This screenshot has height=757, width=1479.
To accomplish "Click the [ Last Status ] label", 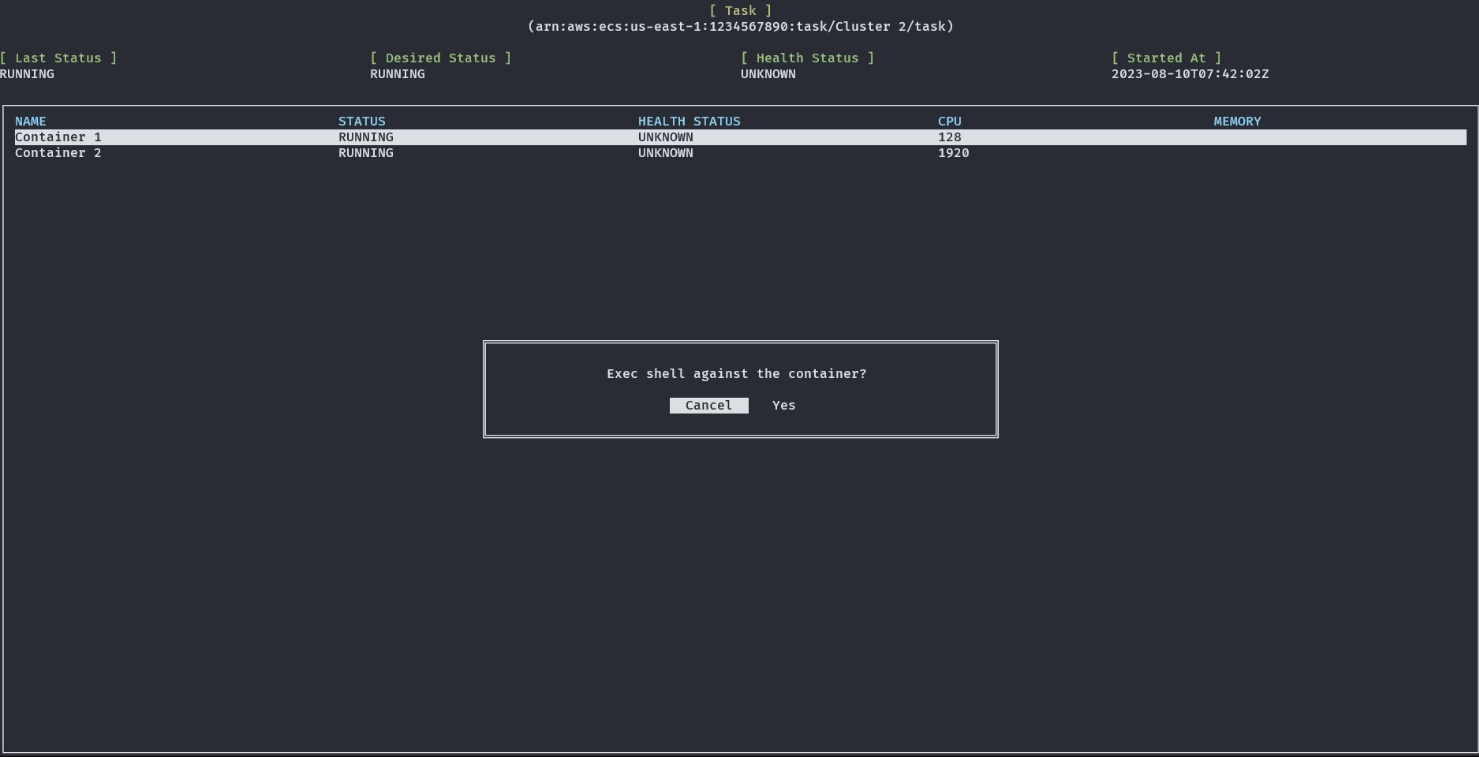I will (x=59, y=58).
